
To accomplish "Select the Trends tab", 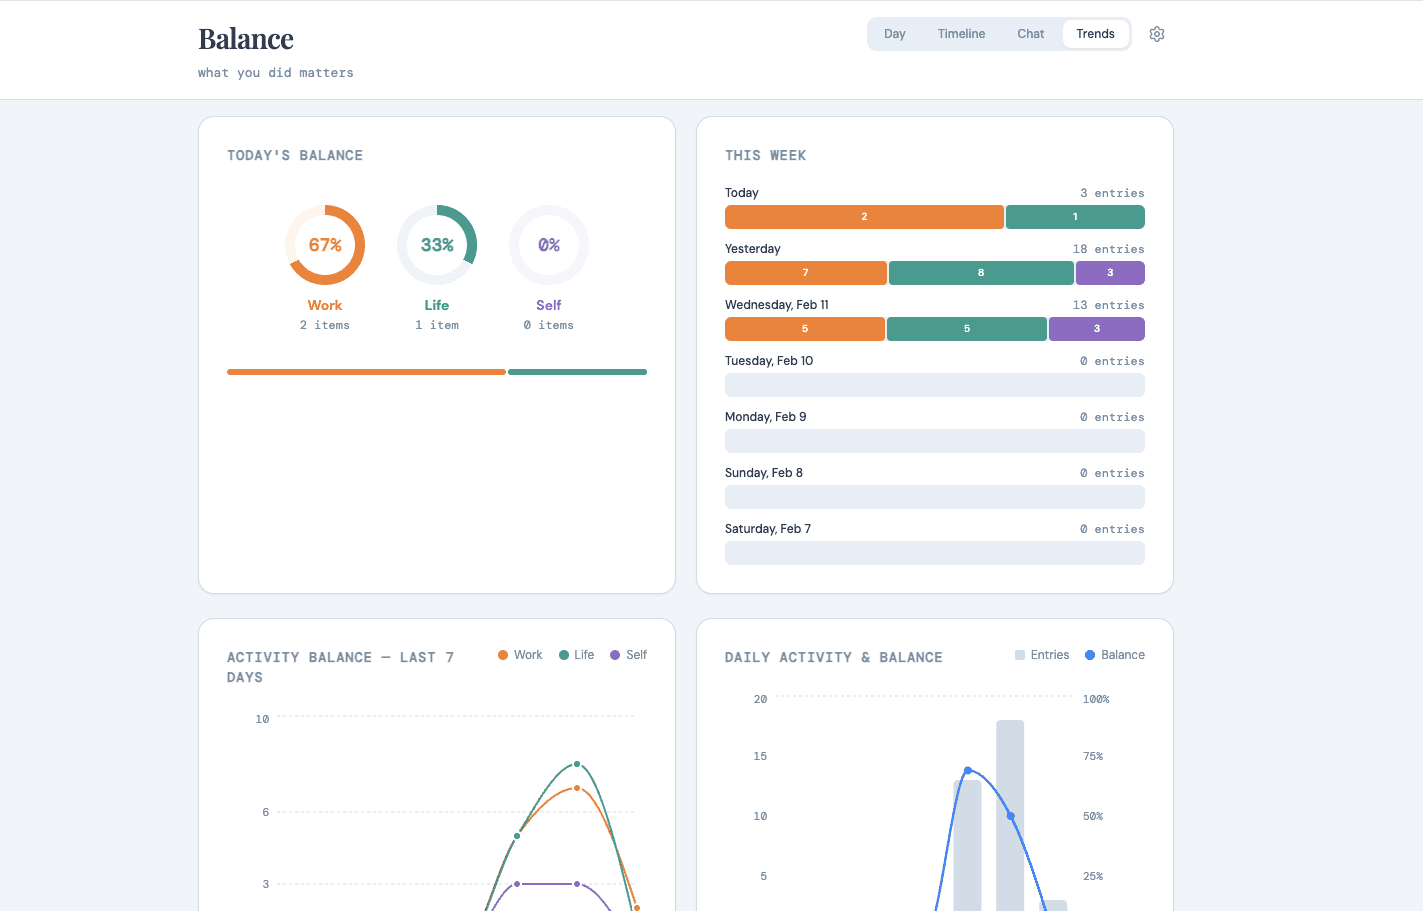I will click(x=1096, y=34).
